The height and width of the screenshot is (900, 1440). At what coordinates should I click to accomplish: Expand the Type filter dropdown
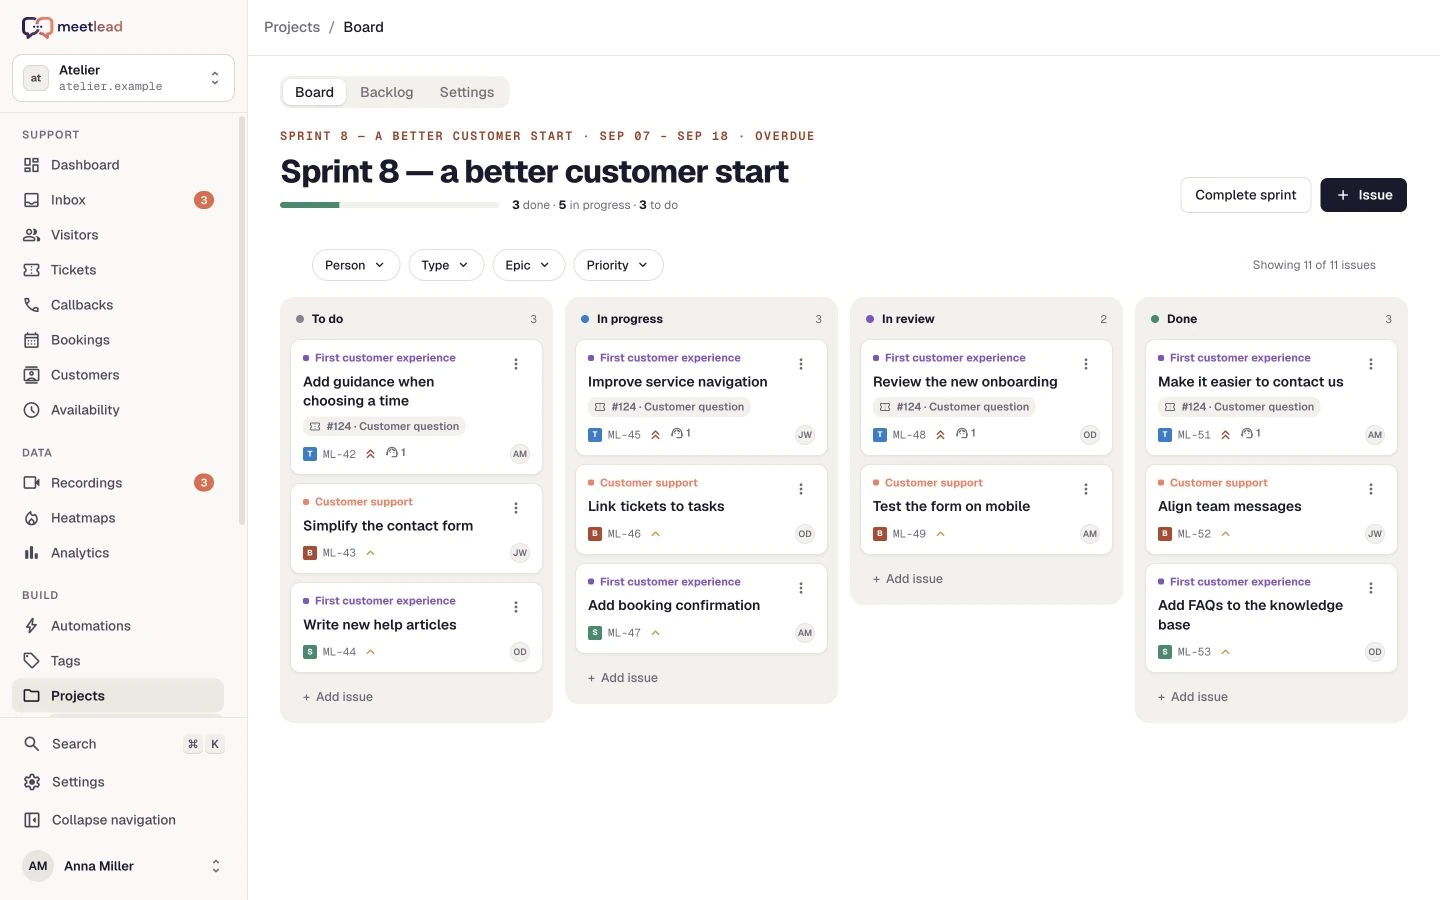tap(446, 265)
